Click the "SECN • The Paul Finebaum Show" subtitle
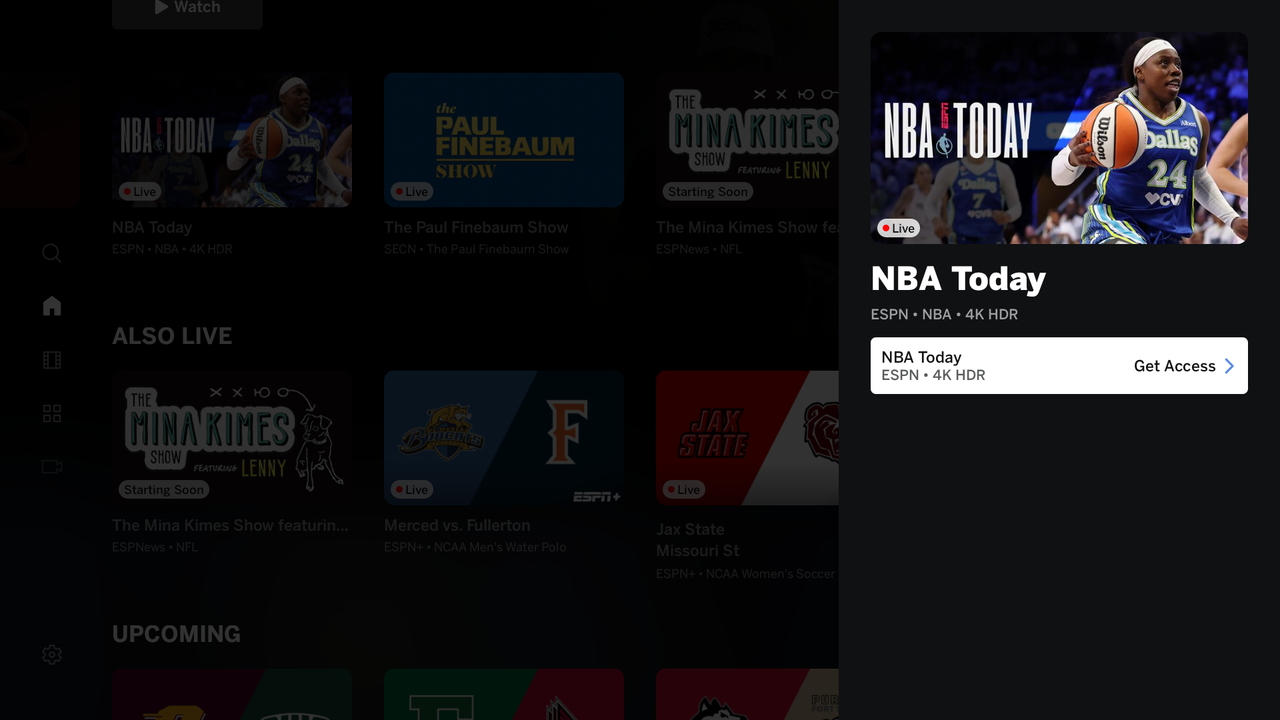Image resolution: width=1280 pixels, height=720 pixels. tap(476, 249)
